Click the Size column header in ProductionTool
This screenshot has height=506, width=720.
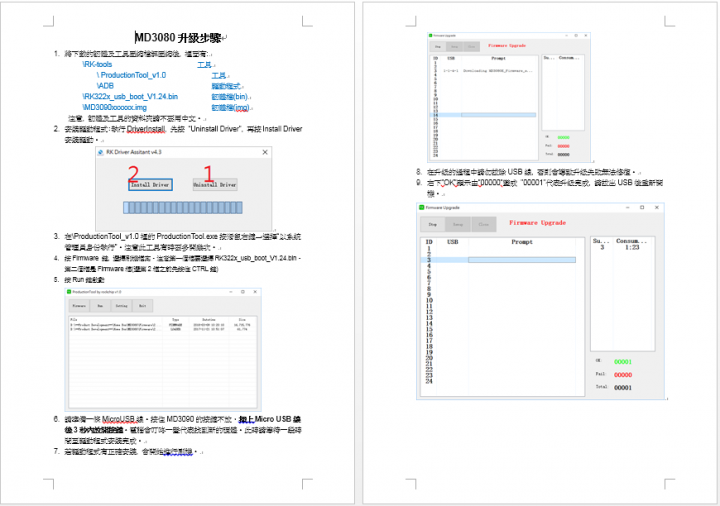242,320
